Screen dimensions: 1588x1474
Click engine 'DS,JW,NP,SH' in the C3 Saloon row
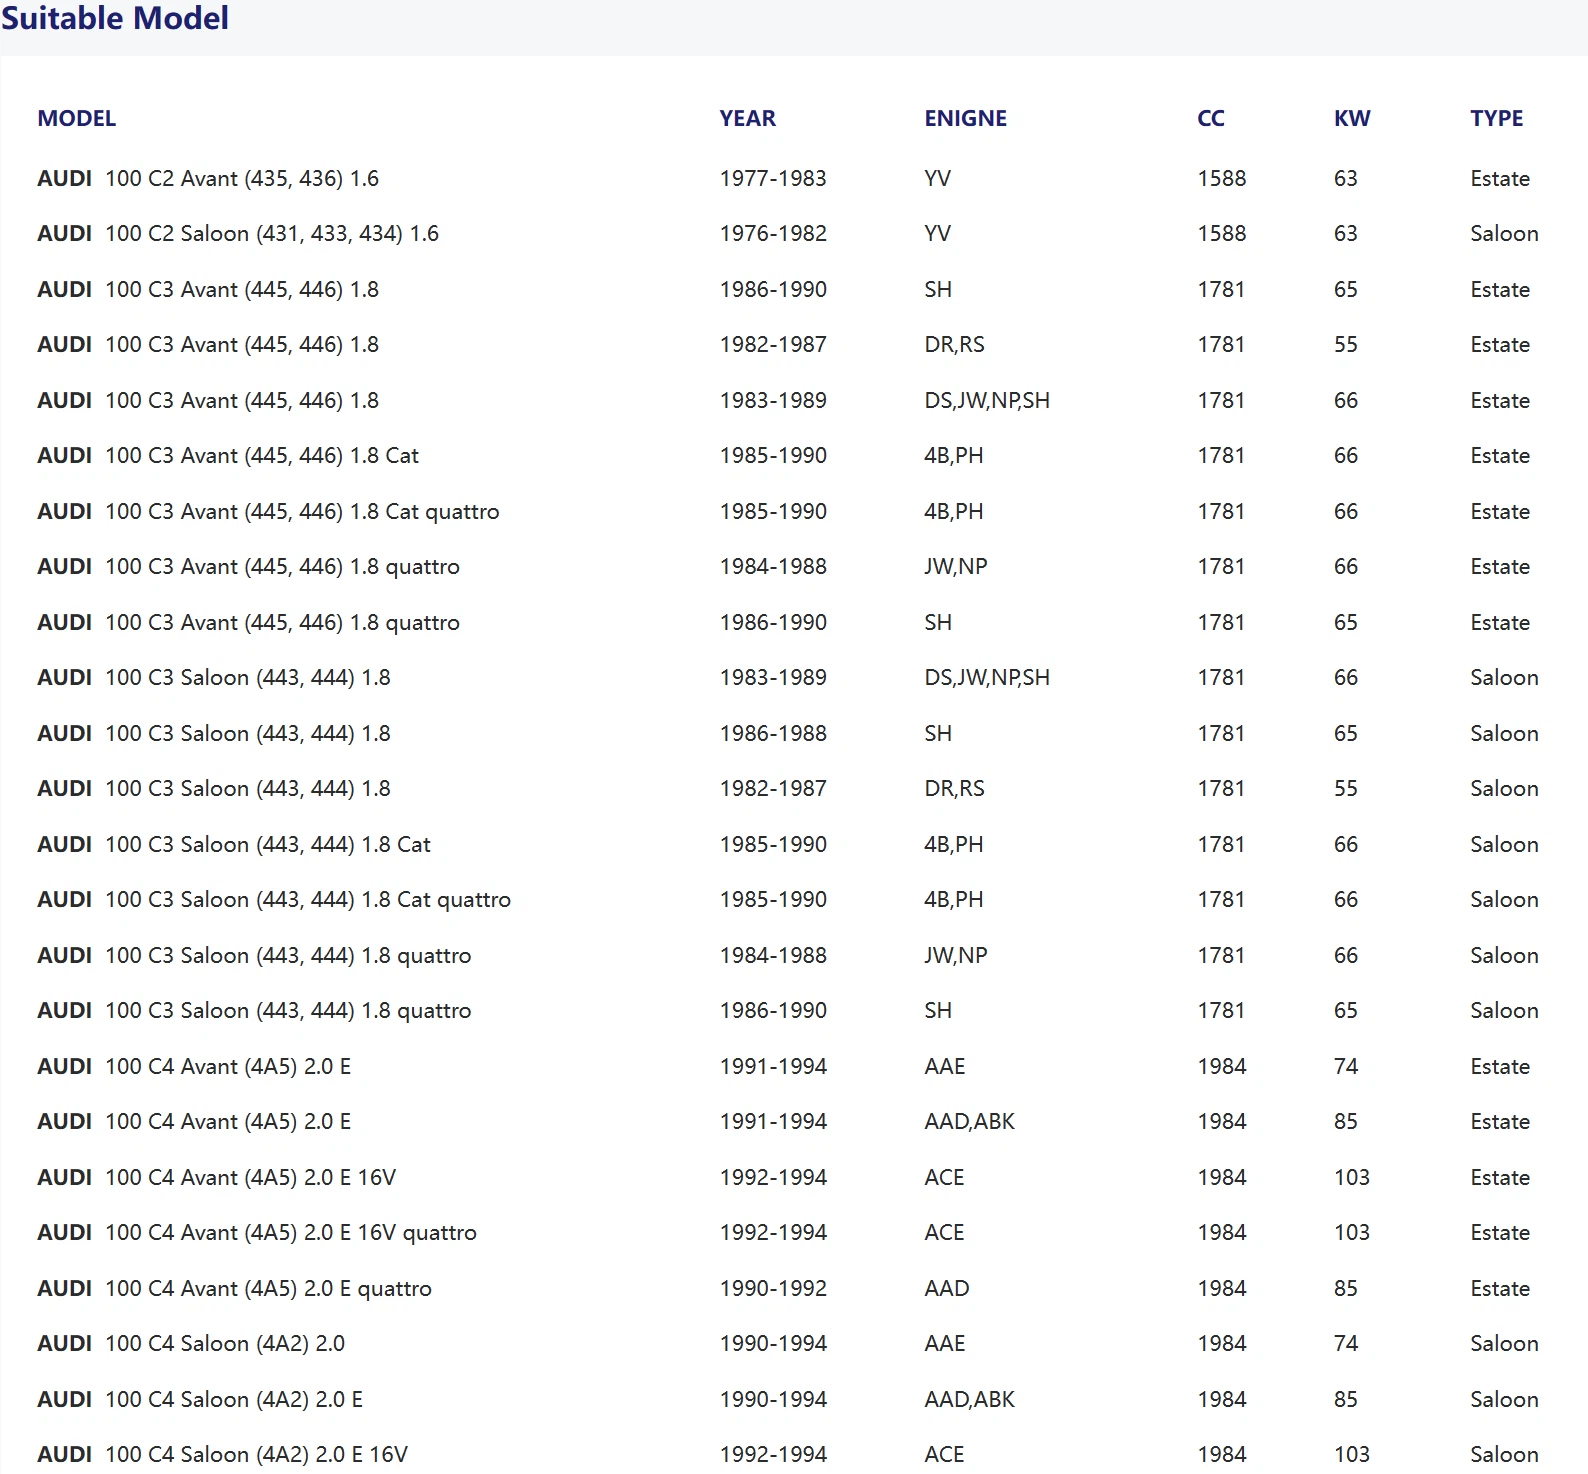pos(987,677)
